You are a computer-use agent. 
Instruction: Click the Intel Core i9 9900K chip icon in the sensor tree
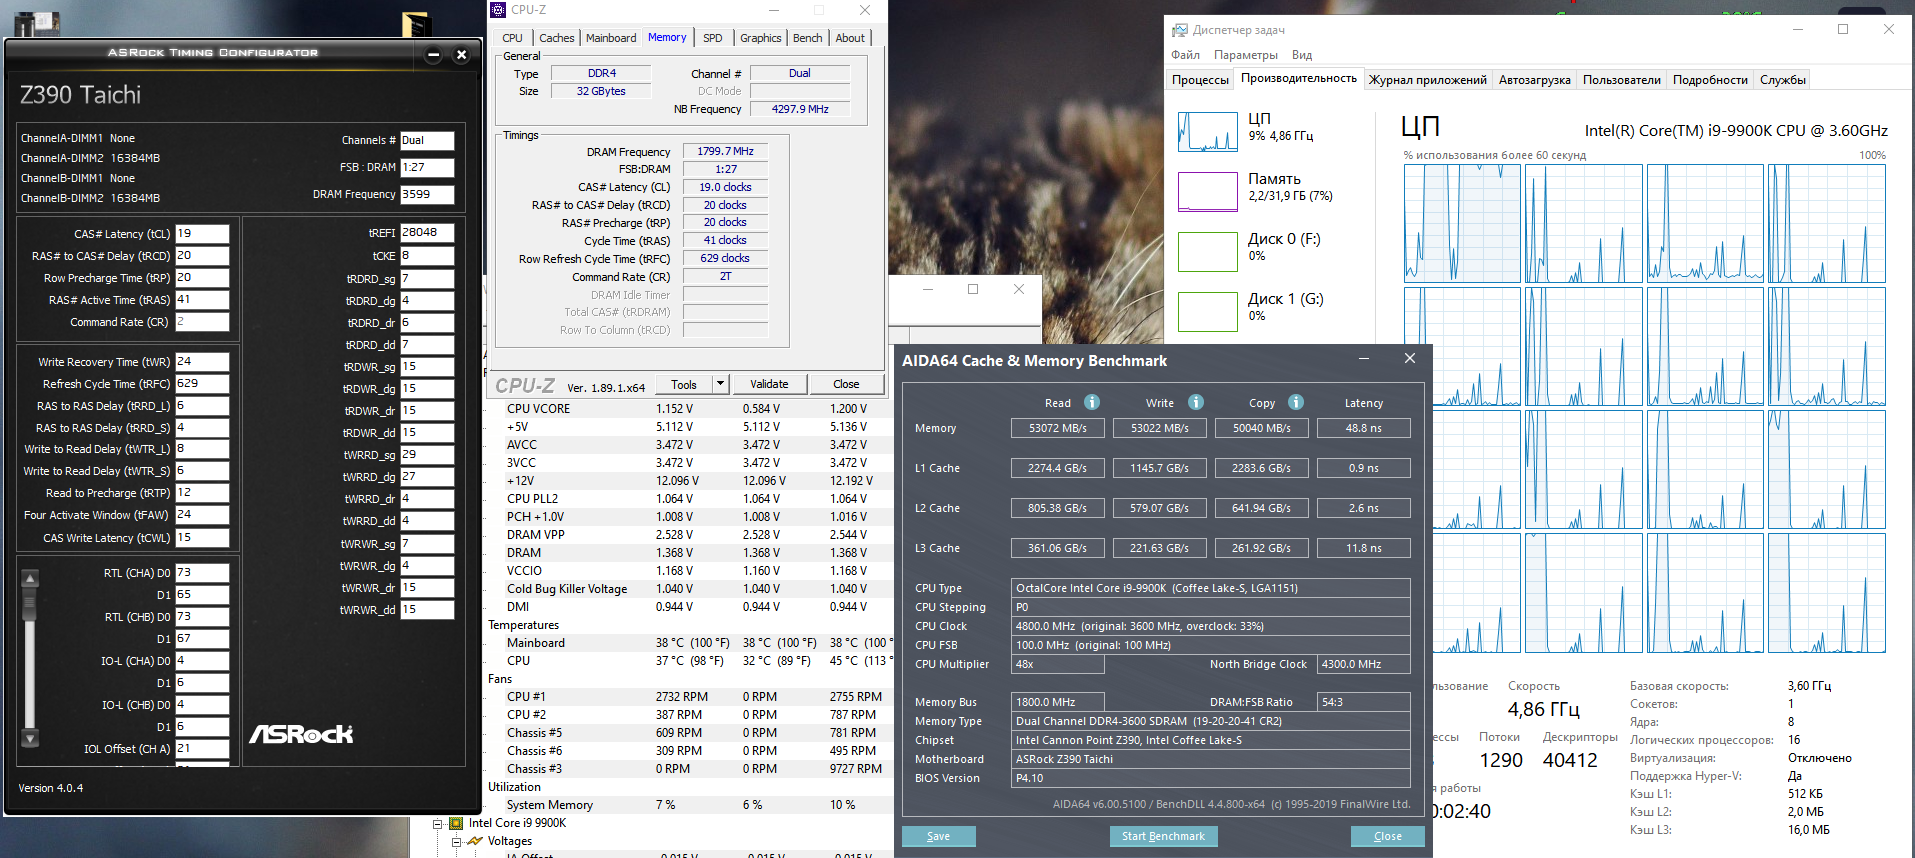456,823
